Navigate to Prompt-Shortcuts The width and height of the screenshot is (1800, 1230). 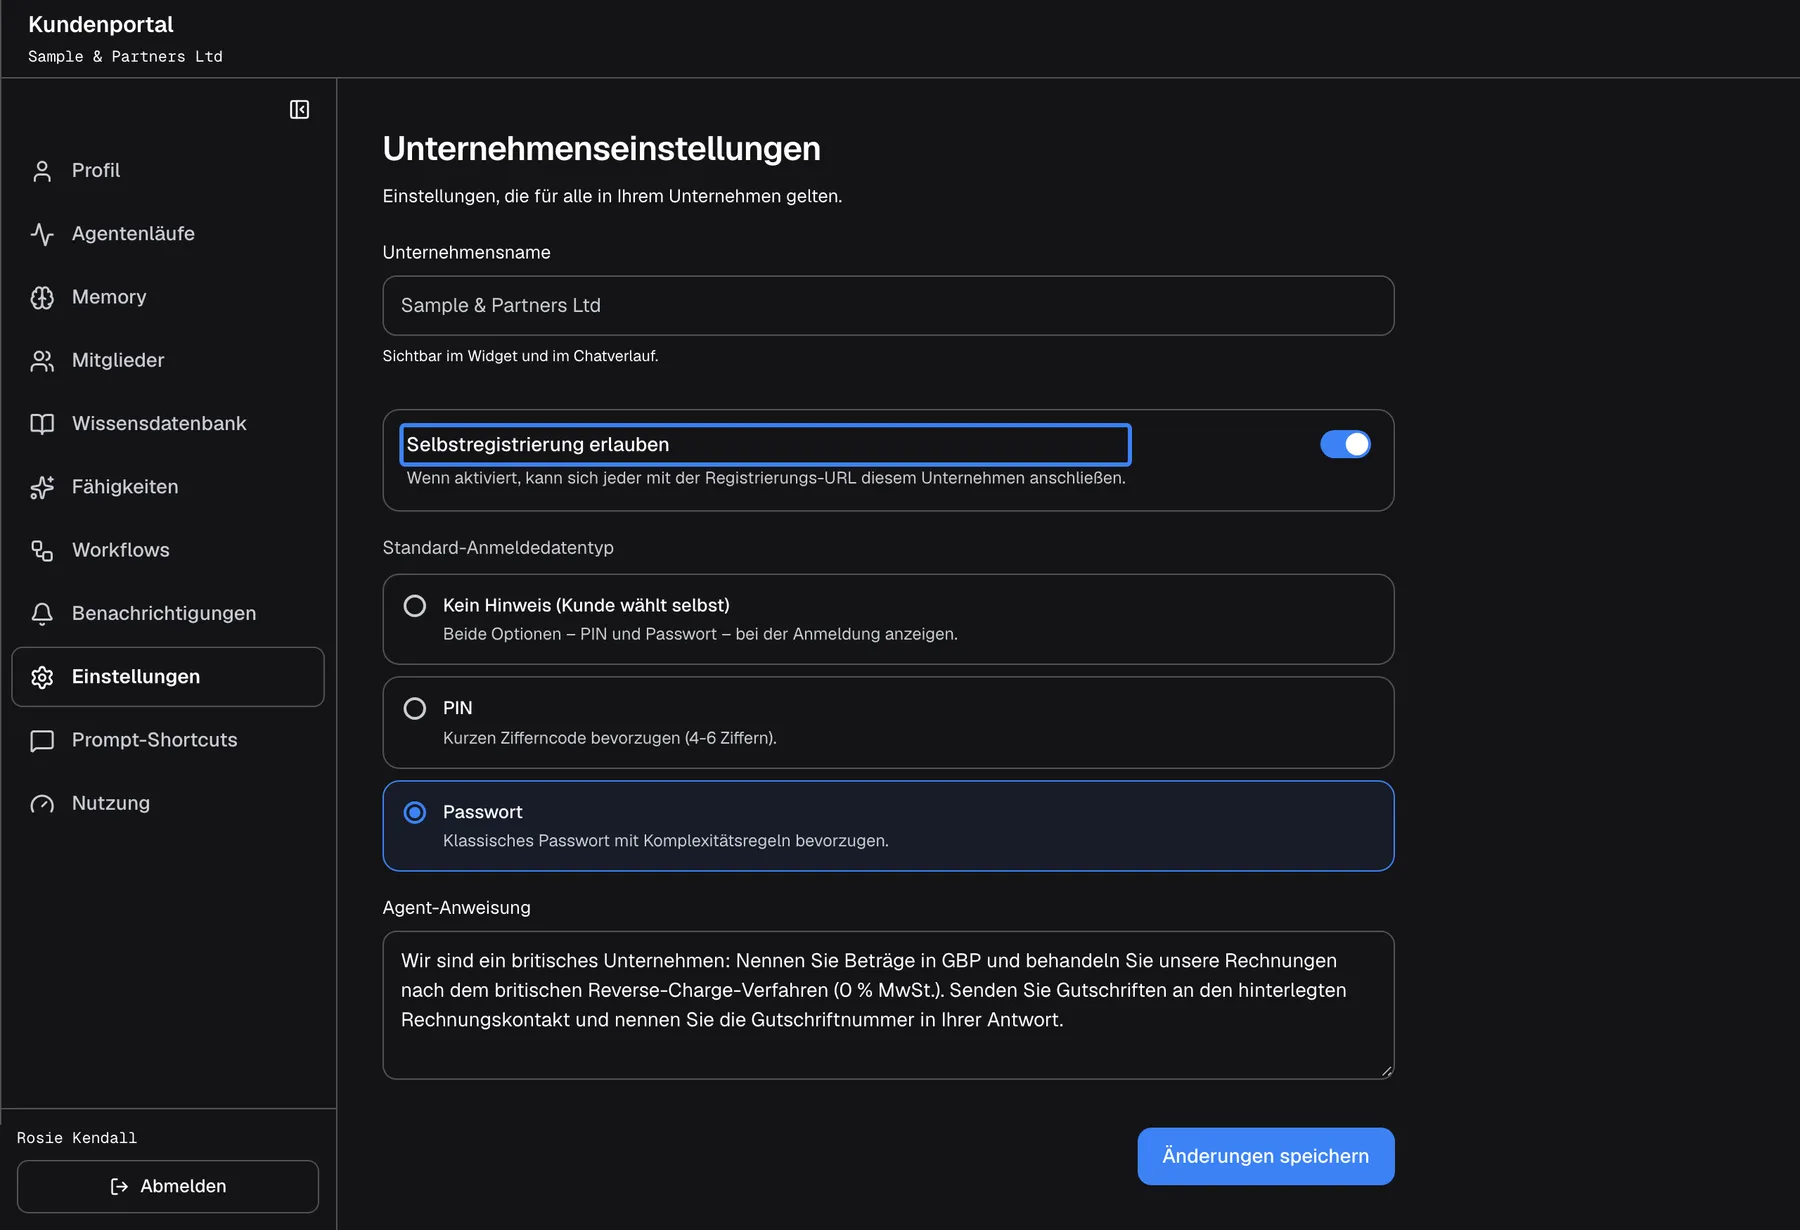(168, 740)
